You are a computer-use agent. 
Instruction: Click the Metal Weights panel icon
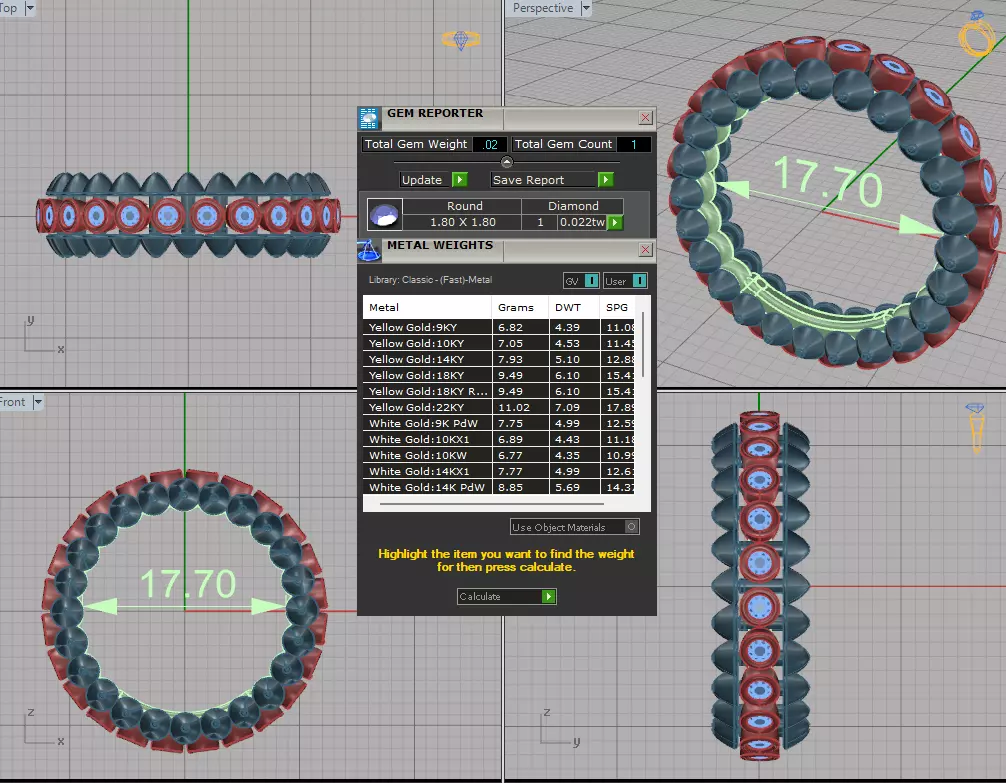point(368,250)
